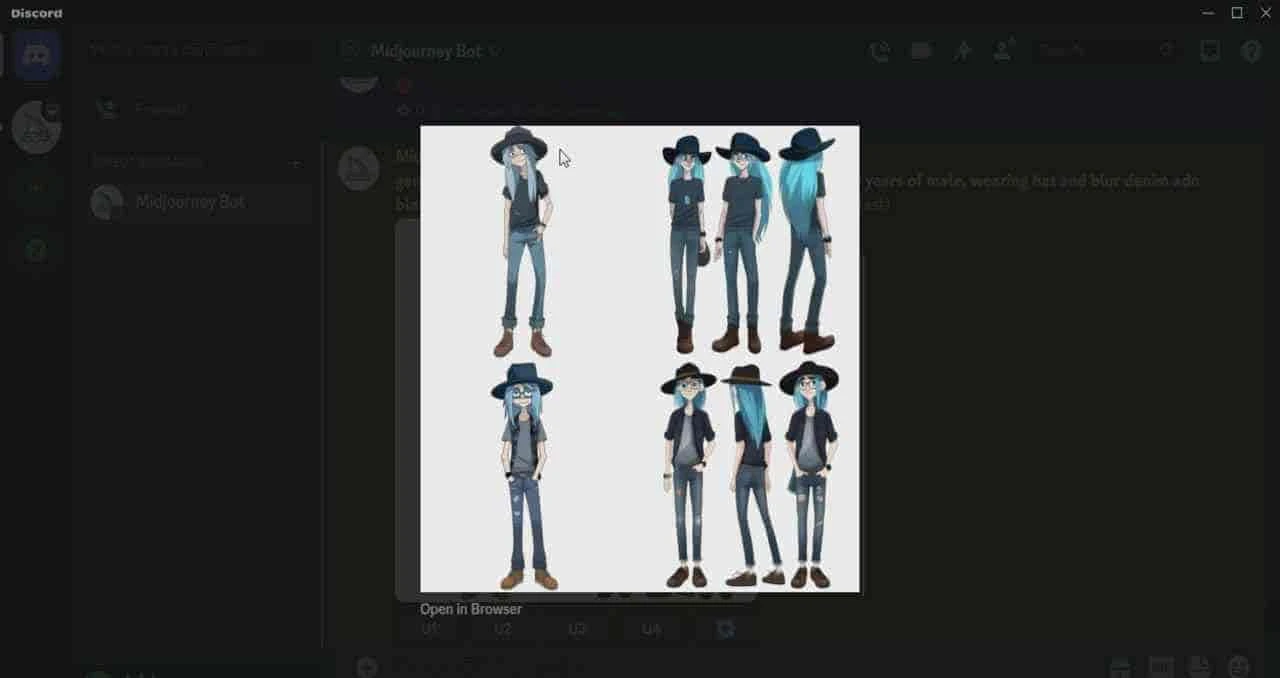Open the re-roll button next to U4
Image resolution: width=1280 pixels, height=678 pixels.
[x=724, y=629]
